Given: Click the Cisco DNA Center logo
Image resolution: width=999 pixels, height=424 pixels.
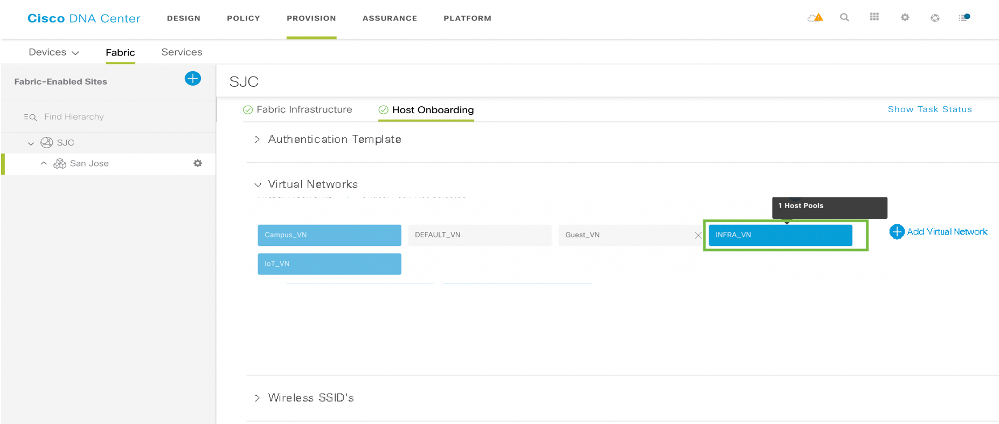Looking at the screenshot, I should 84,18.
